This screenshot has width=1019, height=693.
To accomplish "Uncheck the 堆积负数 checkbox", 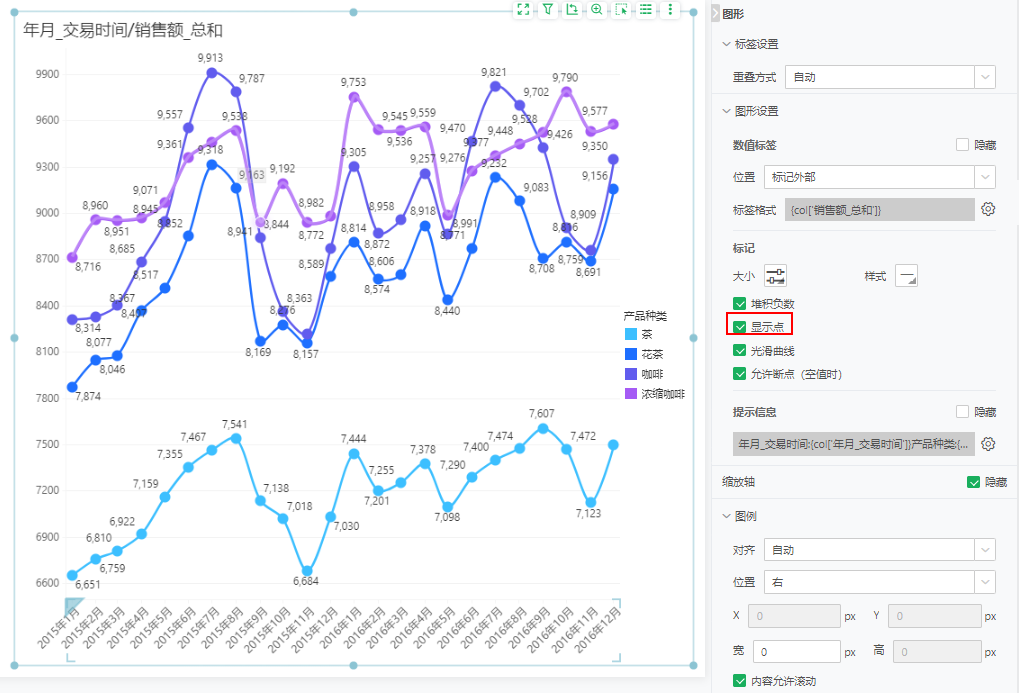I will (739, 304).
